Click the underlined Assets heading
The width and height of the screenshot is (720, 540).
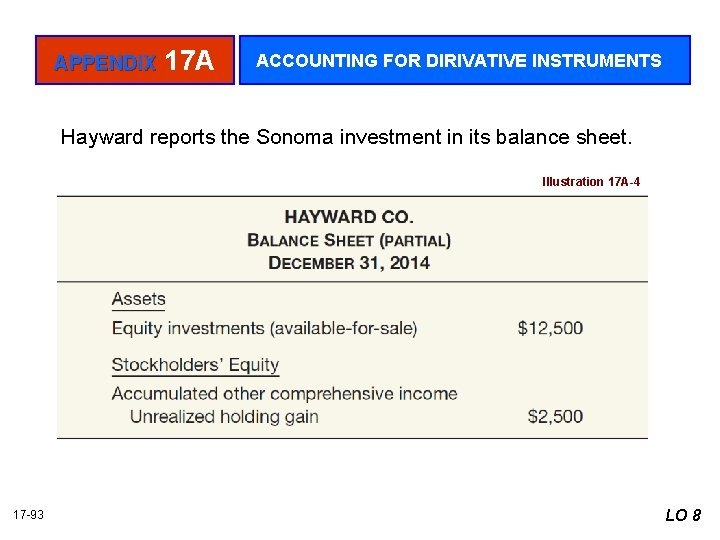point(138,299)
